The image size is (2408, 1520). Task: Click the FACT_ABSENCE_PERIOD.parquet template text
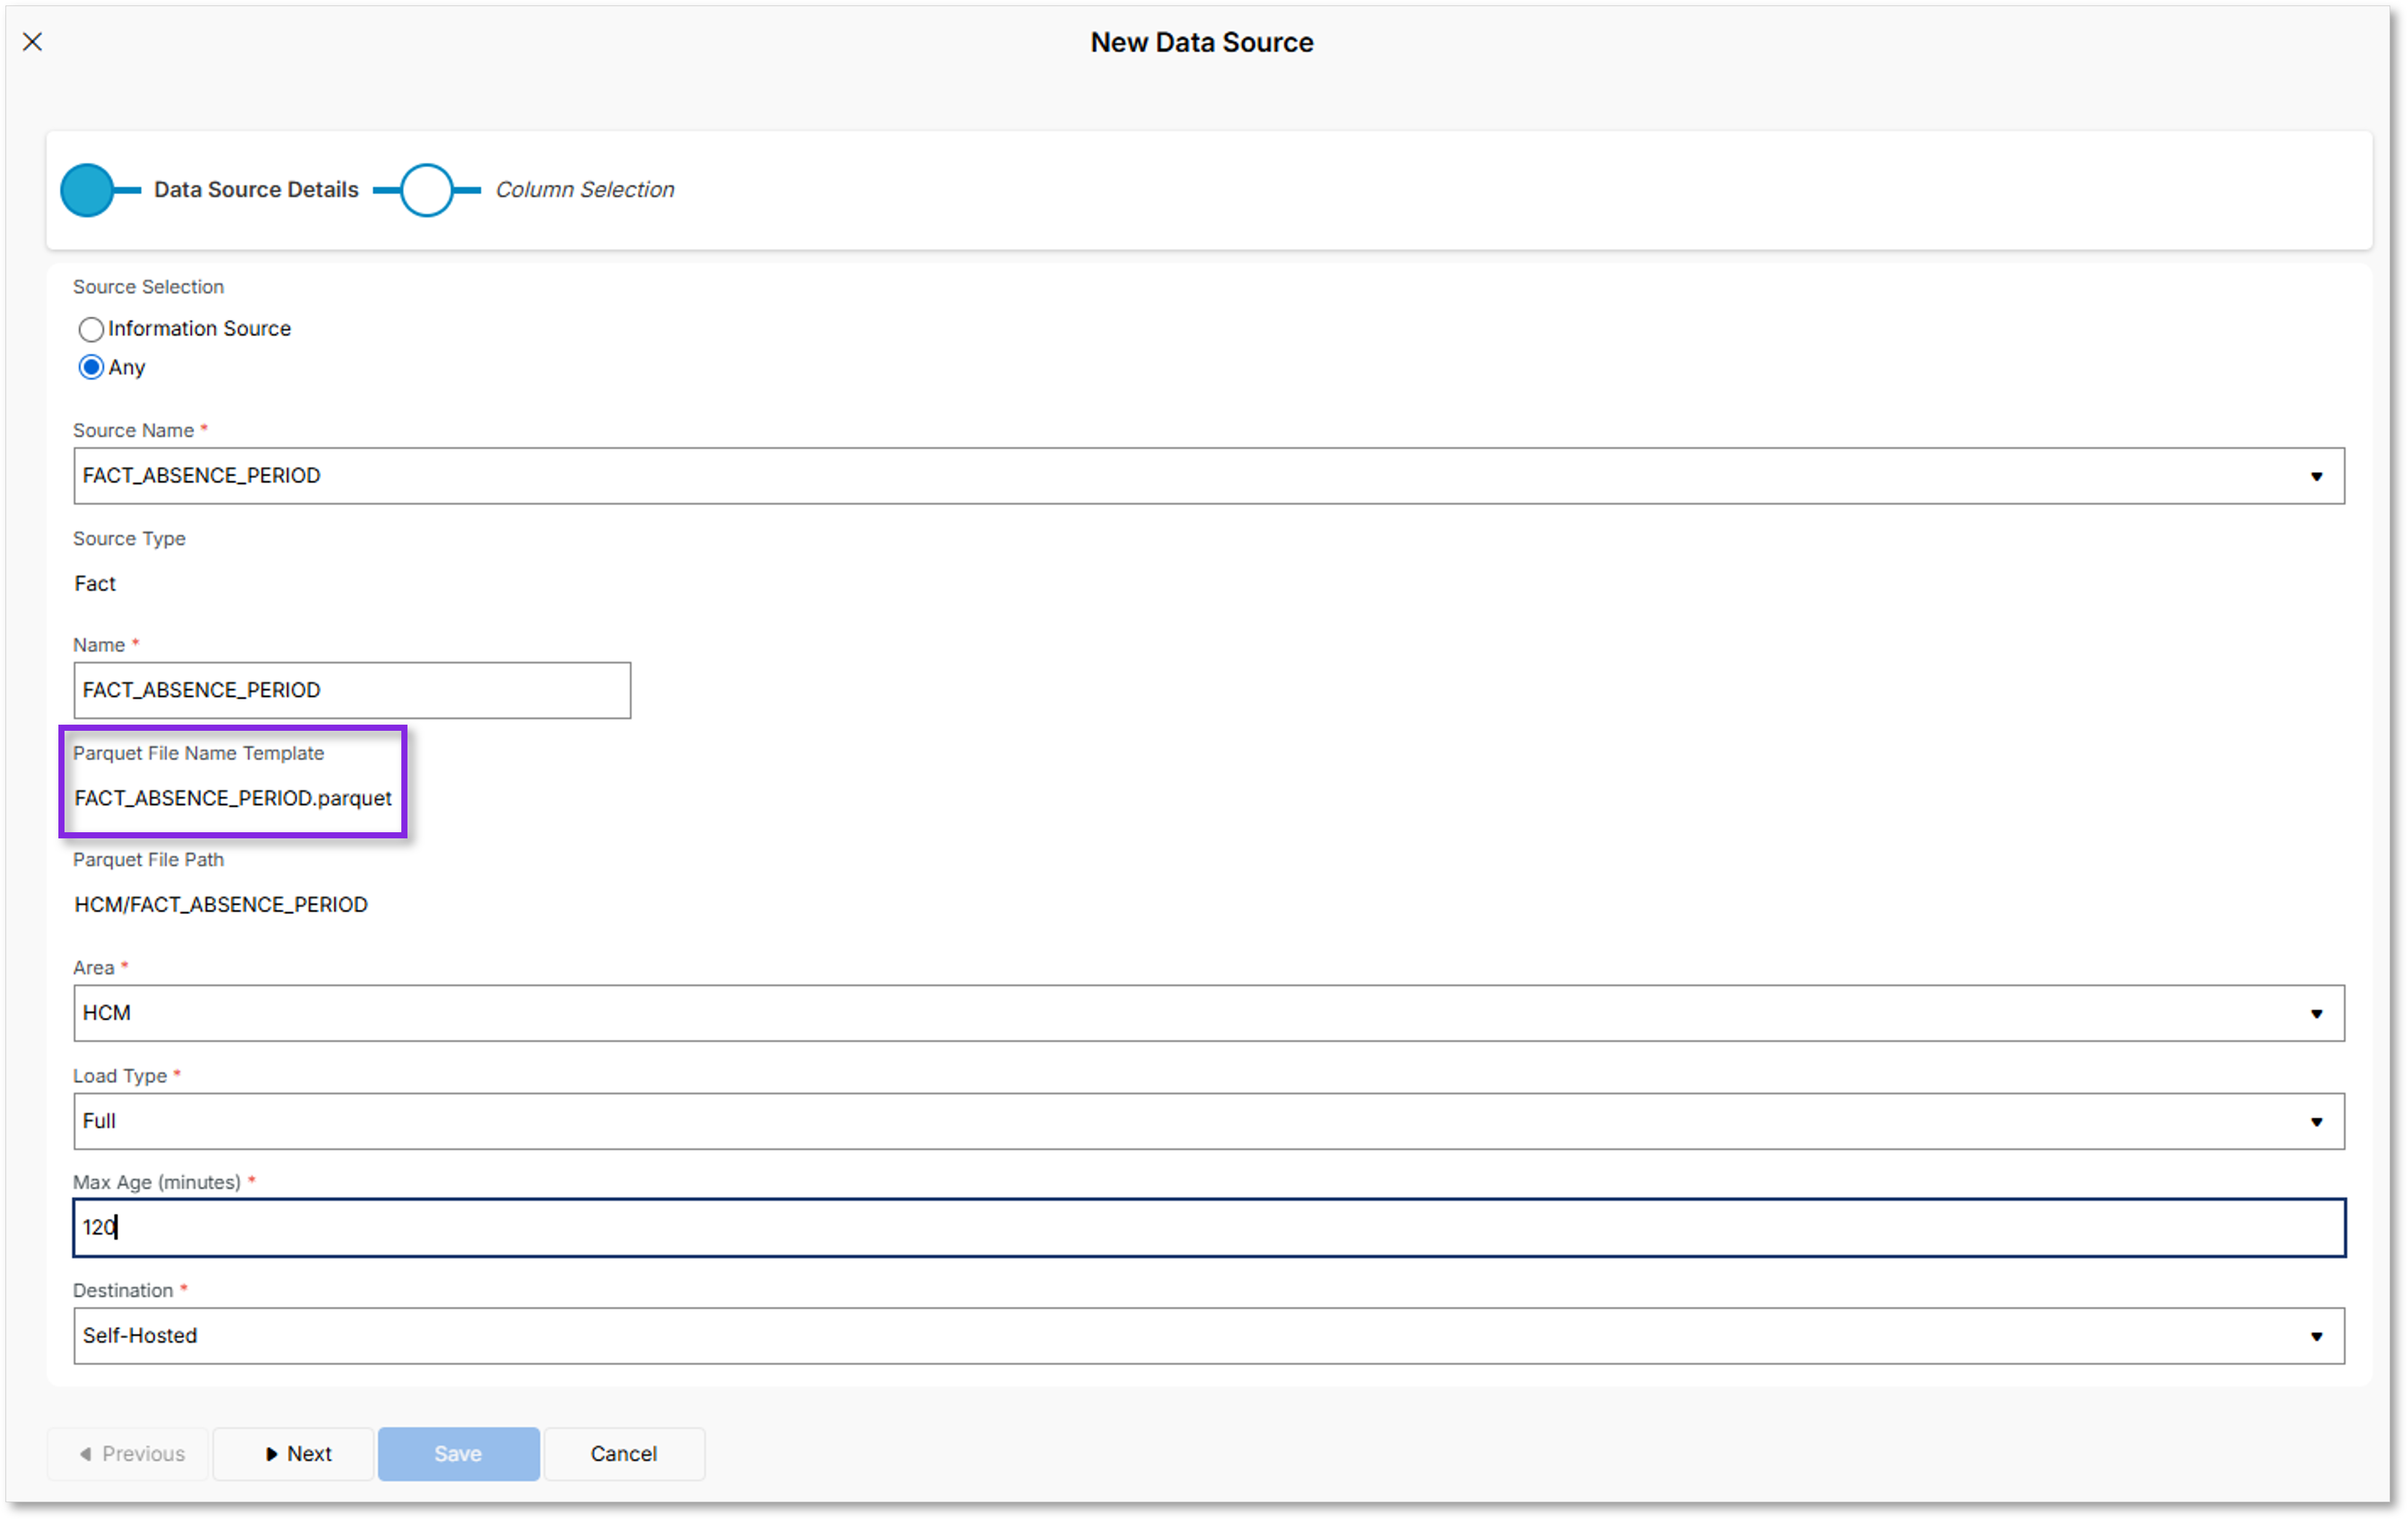233,798
